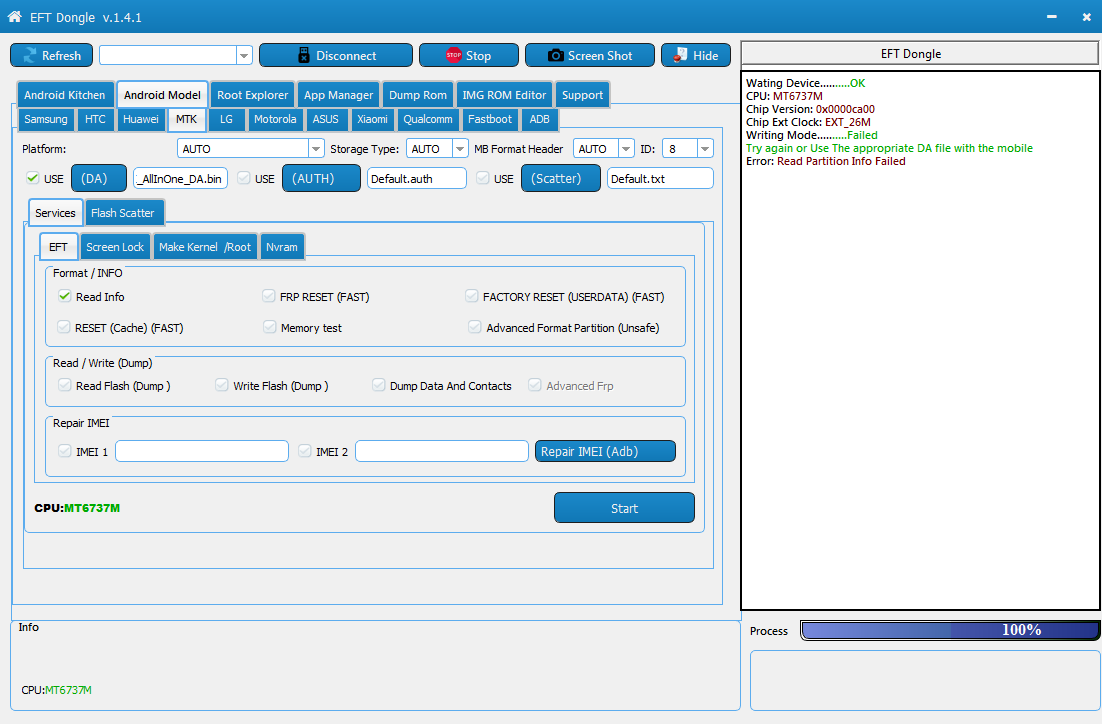This screenshot has height=724, width=1102.
Task: Click the Start button
Action: [x=624, y=508]
